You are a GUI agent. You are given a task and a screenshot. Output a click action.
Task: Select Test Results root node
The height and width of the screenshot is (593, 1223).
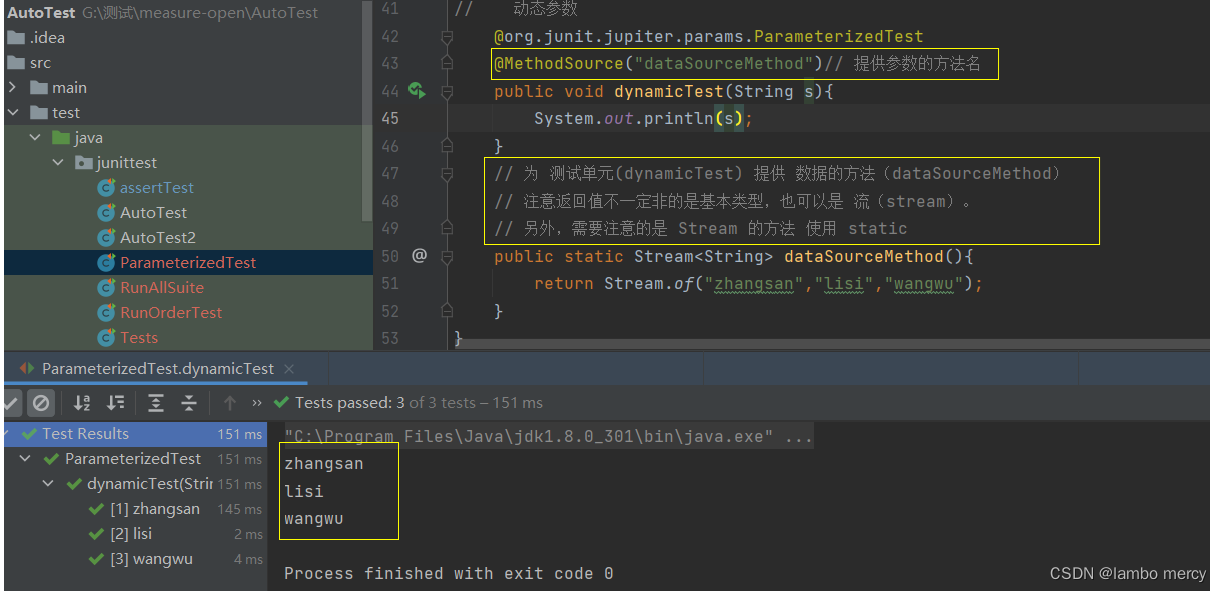pos(134,434)
